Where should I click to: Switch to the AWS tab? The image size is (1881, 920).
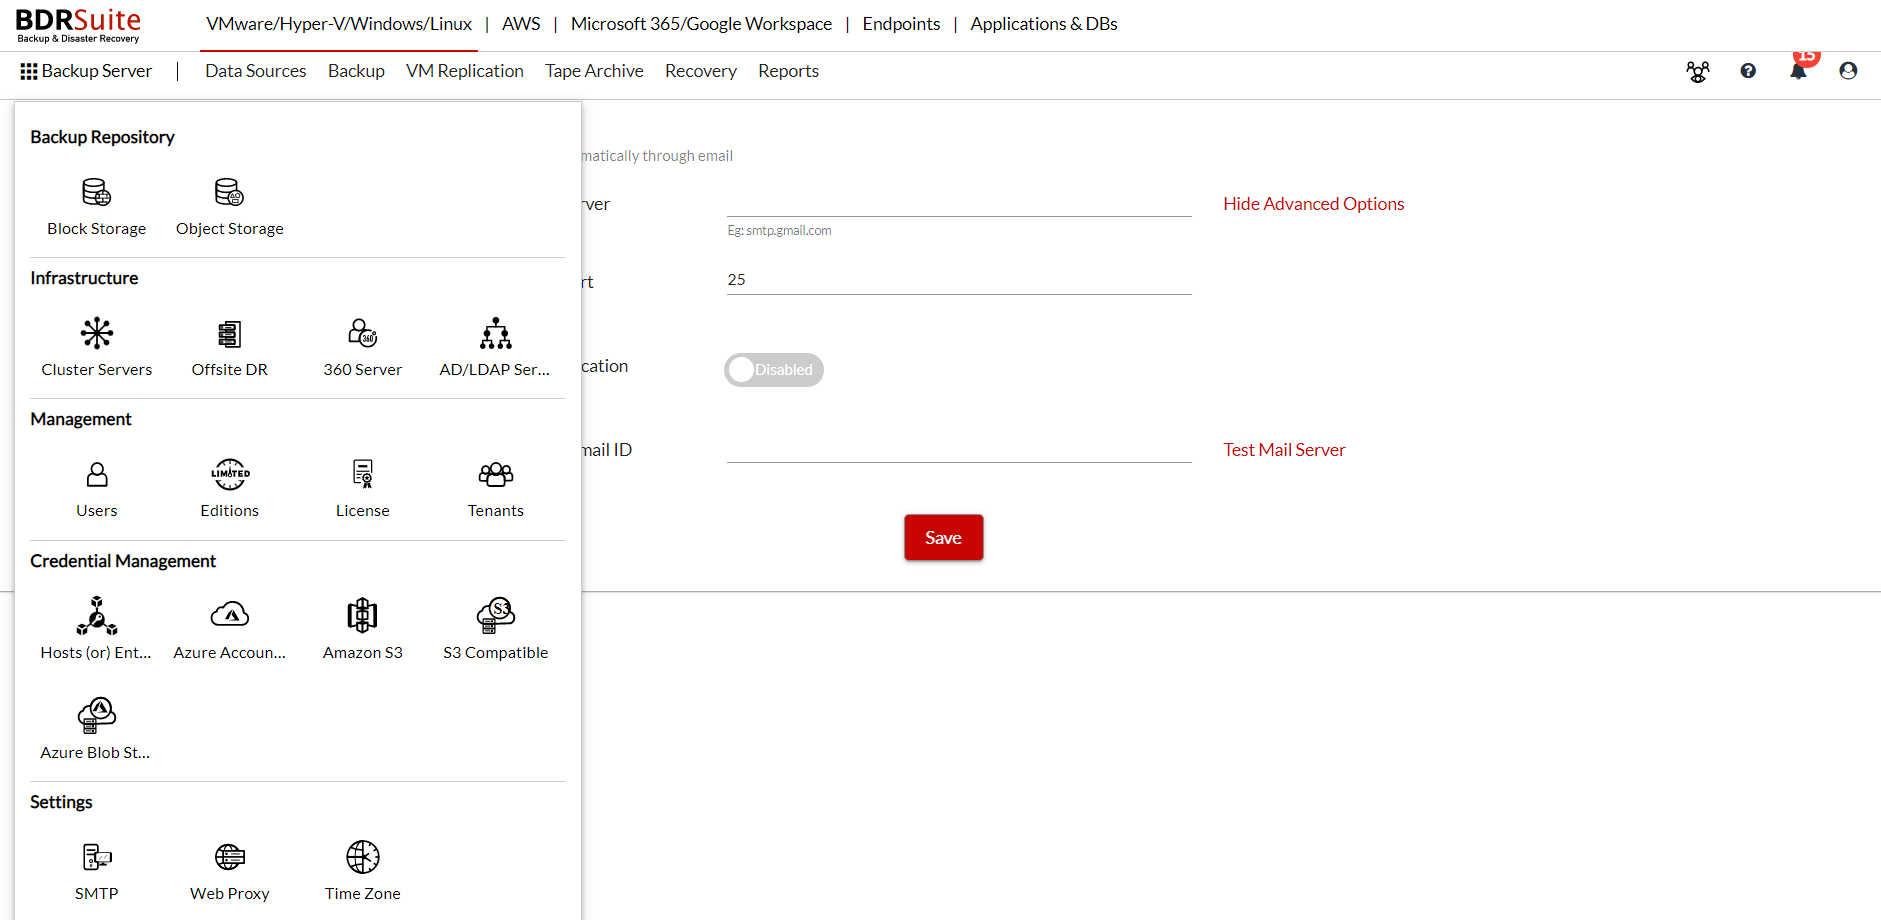click(x=521, y=24)
